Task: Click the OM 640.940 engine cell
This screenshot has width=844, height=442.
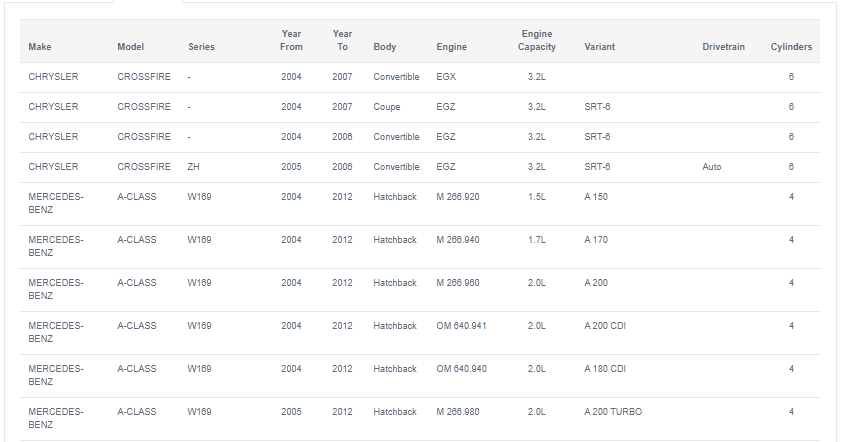Action: click(461, 369)
